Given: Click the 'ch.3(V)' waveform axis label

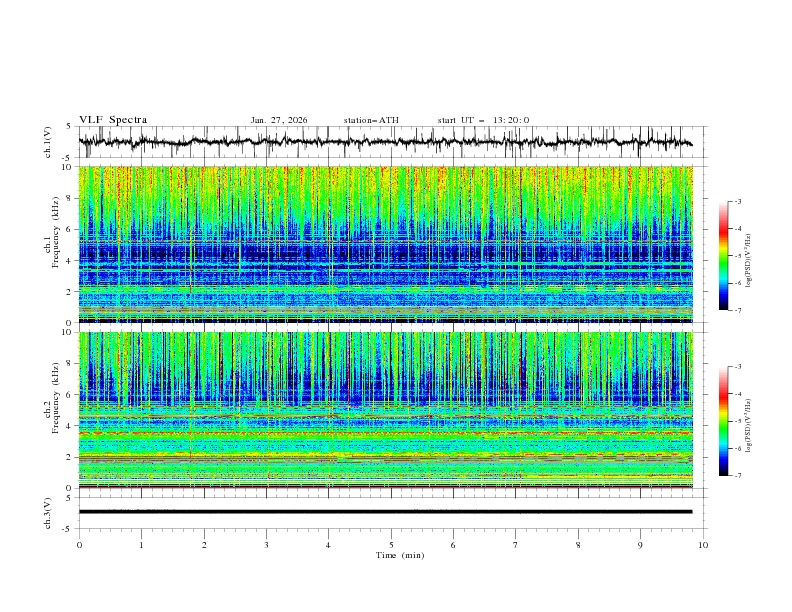Looking at the screenshot, I should pyautogui.click(x=48, y=513).
